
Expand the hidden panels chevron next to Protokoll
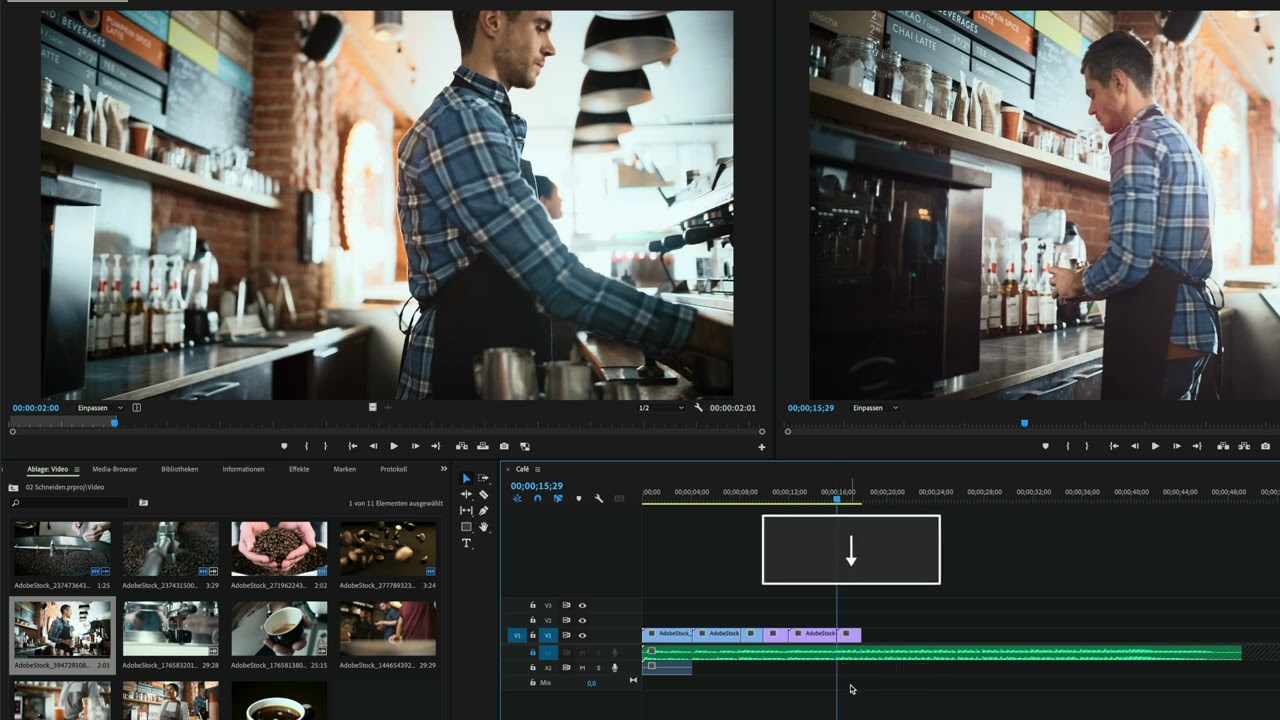point(443,467)
